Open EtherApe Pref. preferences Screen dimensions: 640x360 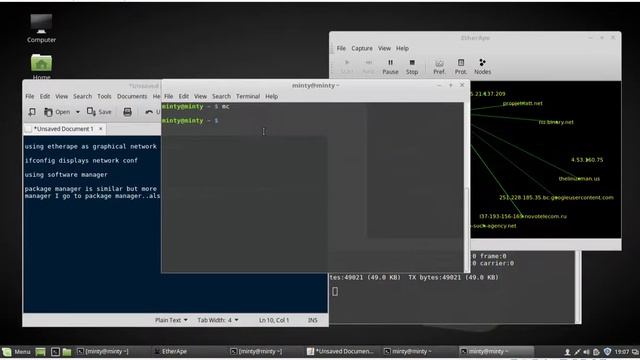coord(439,67)
